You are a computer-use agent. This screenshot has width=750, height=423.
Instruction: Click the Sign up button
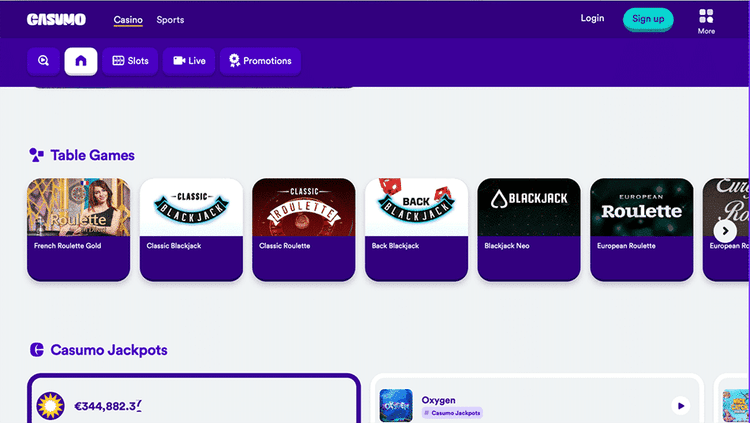pyautogui.click(x=648, y=19)
